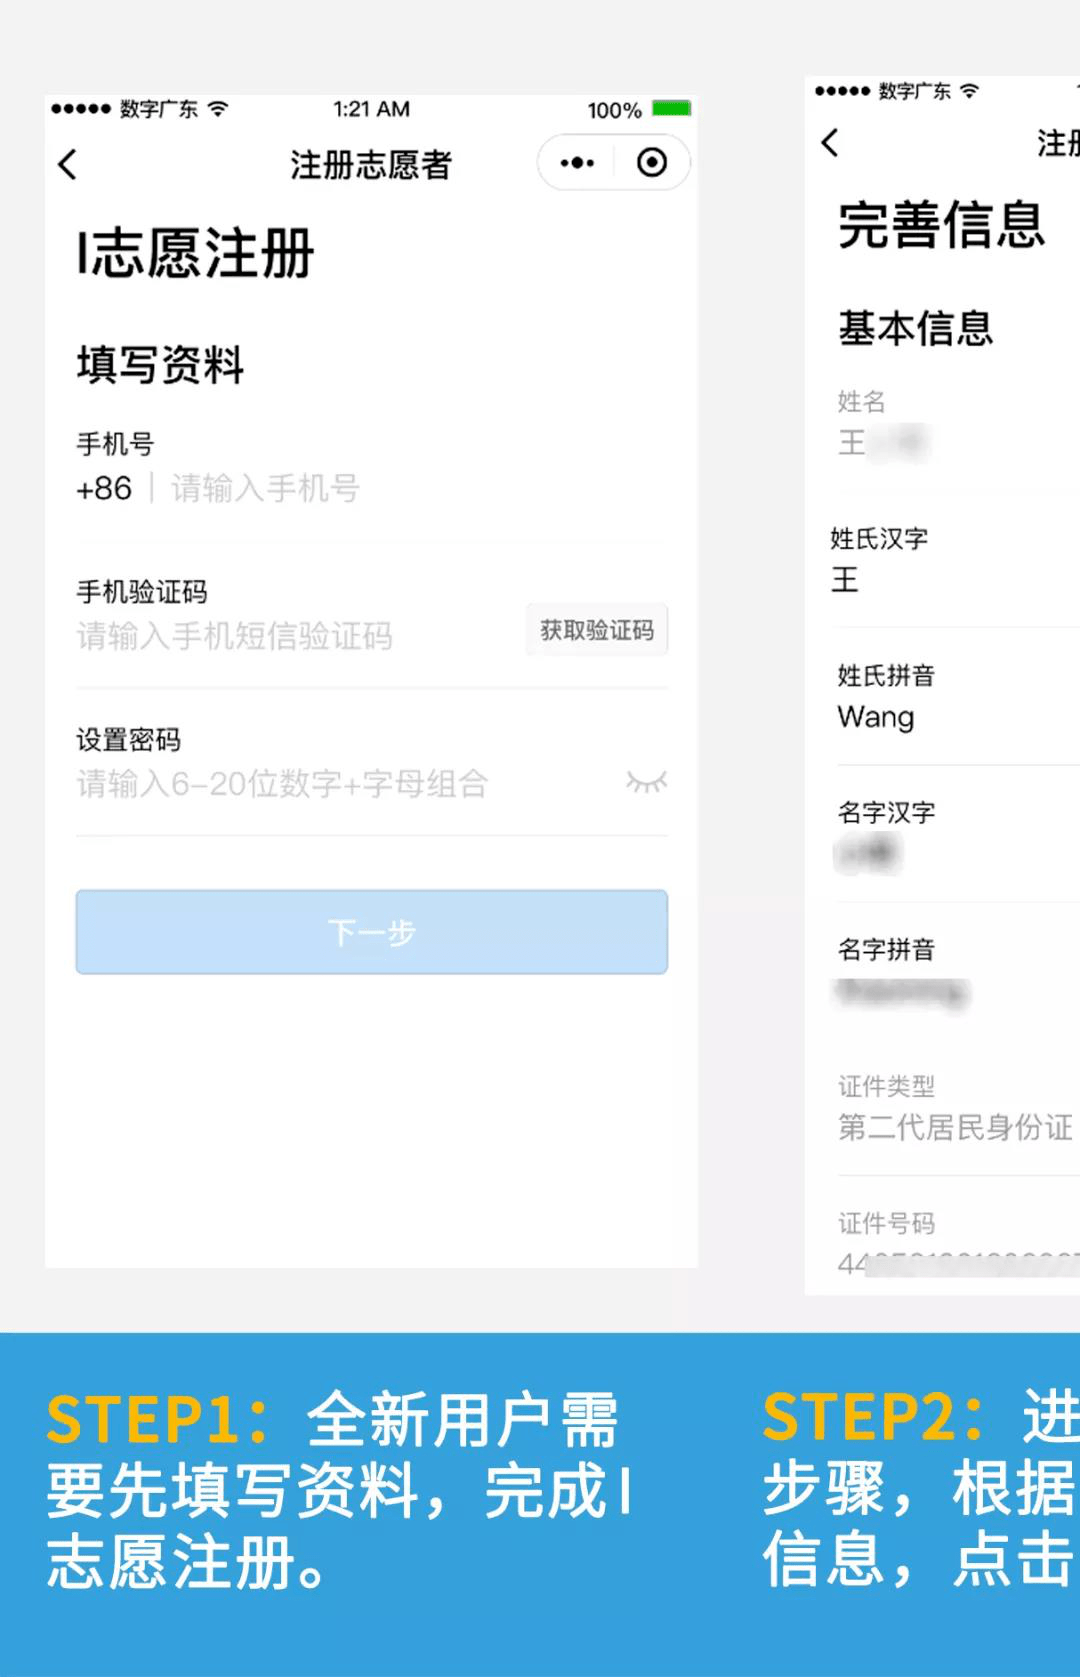Click the mini-program capsule circle button
The width and height of the screenshot is (1080, 1677).
tap(651, 161)
